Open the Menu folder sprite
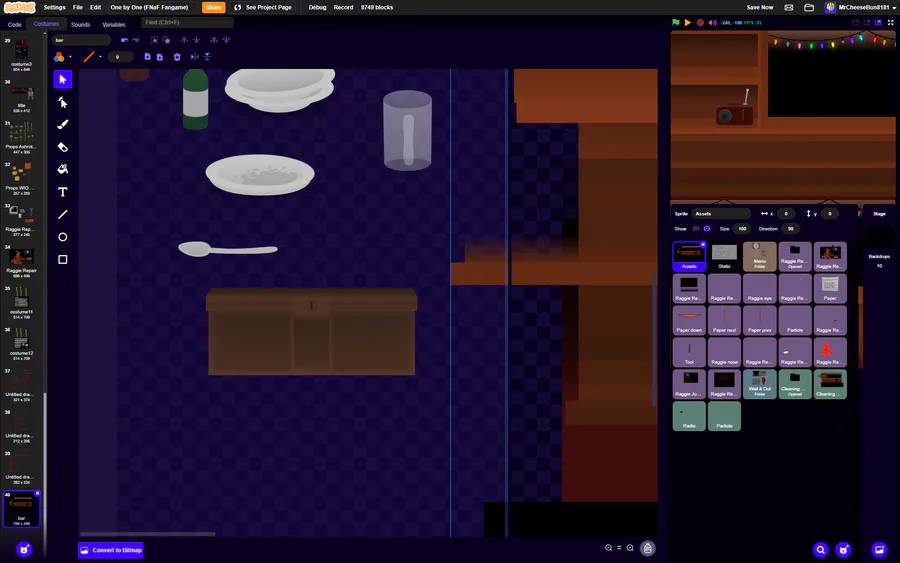 [759, 256]
